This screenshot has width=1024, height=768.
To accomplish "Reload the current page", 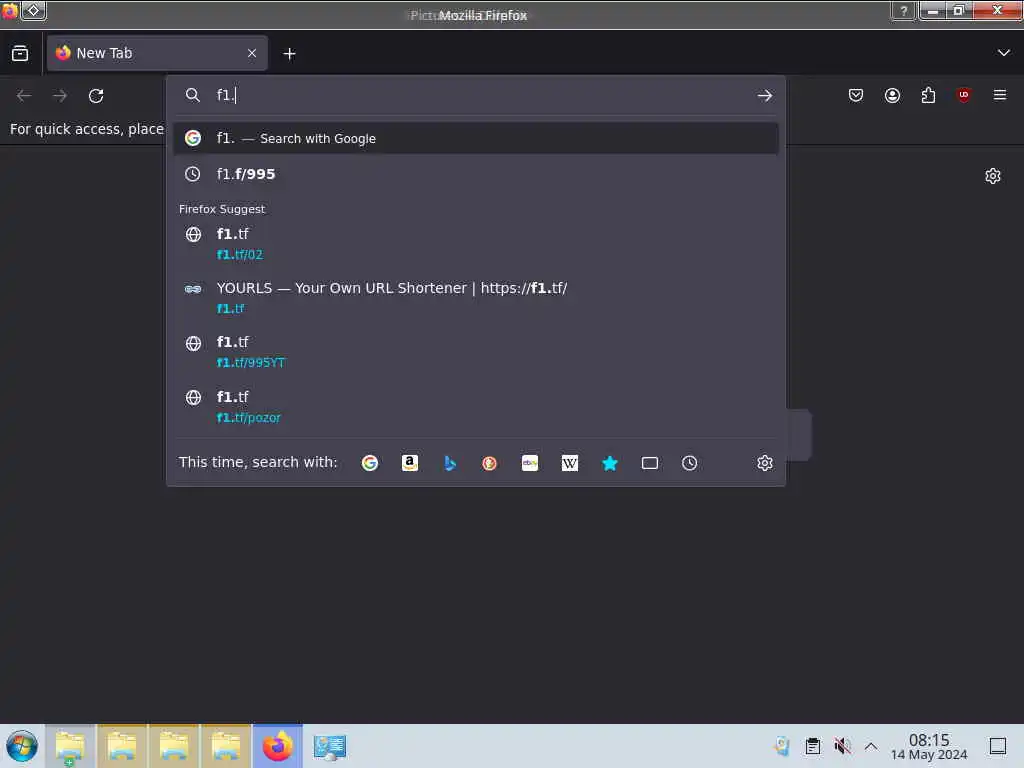I will [96, 96].
